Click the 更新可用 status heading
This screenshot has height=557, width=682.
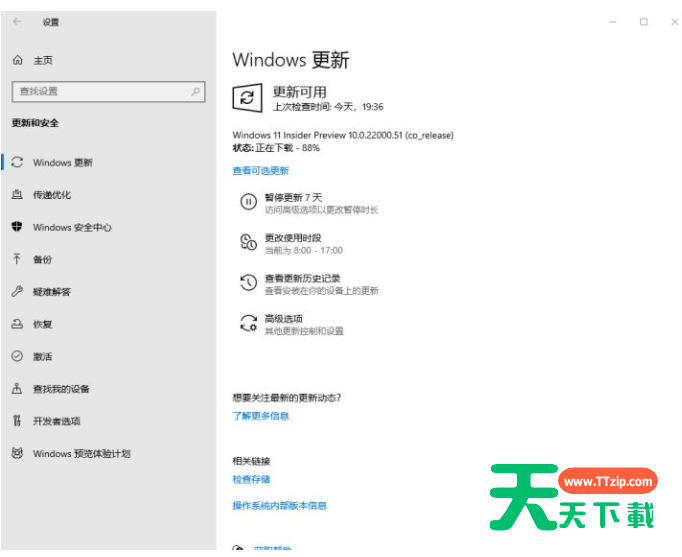(300, 92)
